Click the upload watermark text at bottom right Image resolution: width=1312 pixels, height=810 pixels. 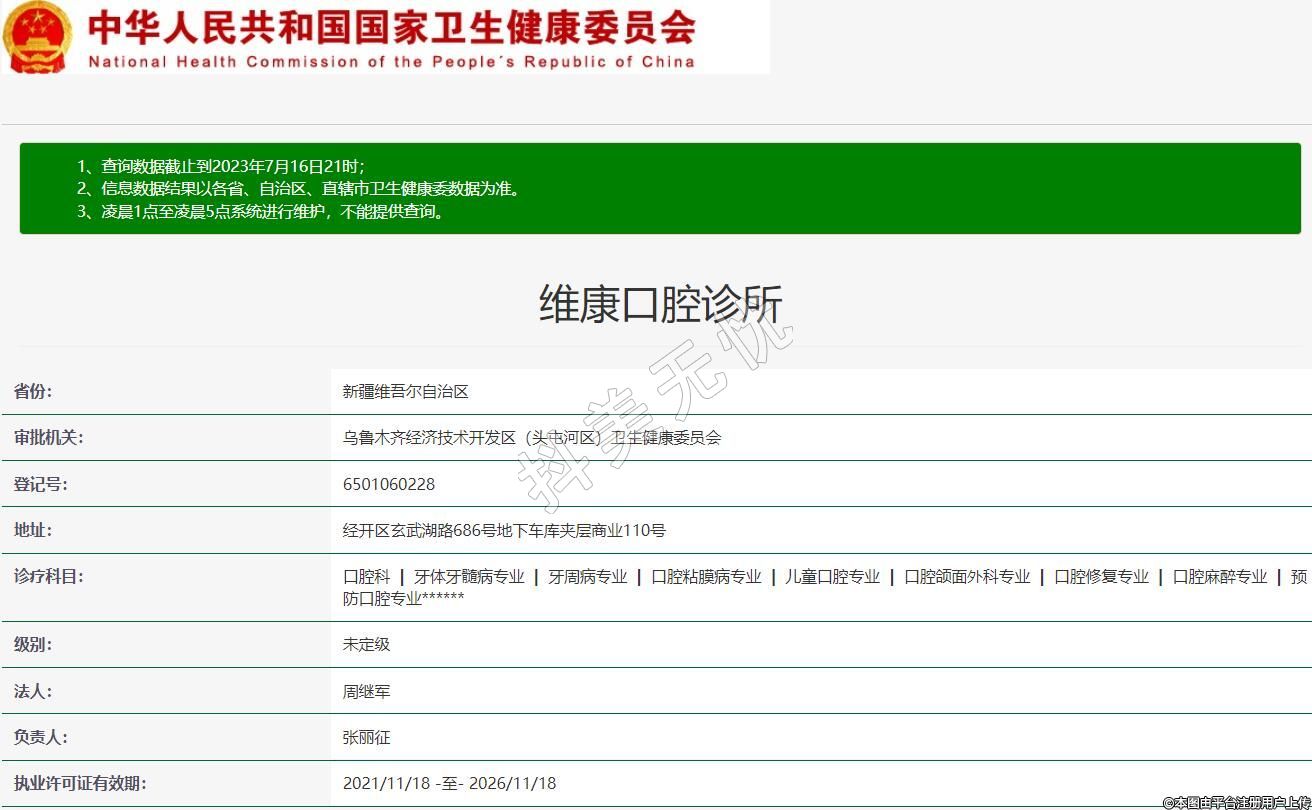1235,802
